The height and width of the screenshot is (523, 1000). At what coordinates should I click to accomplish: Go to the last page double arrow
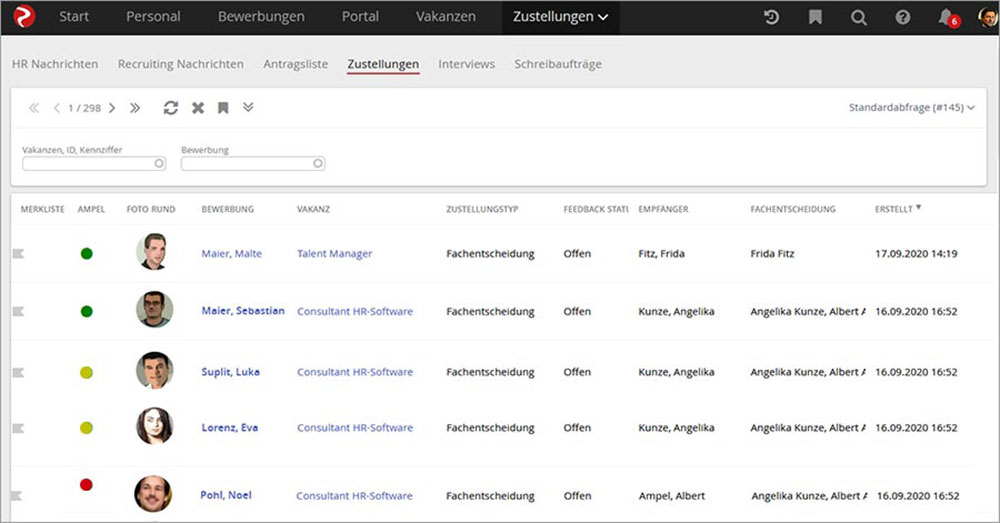135,108
